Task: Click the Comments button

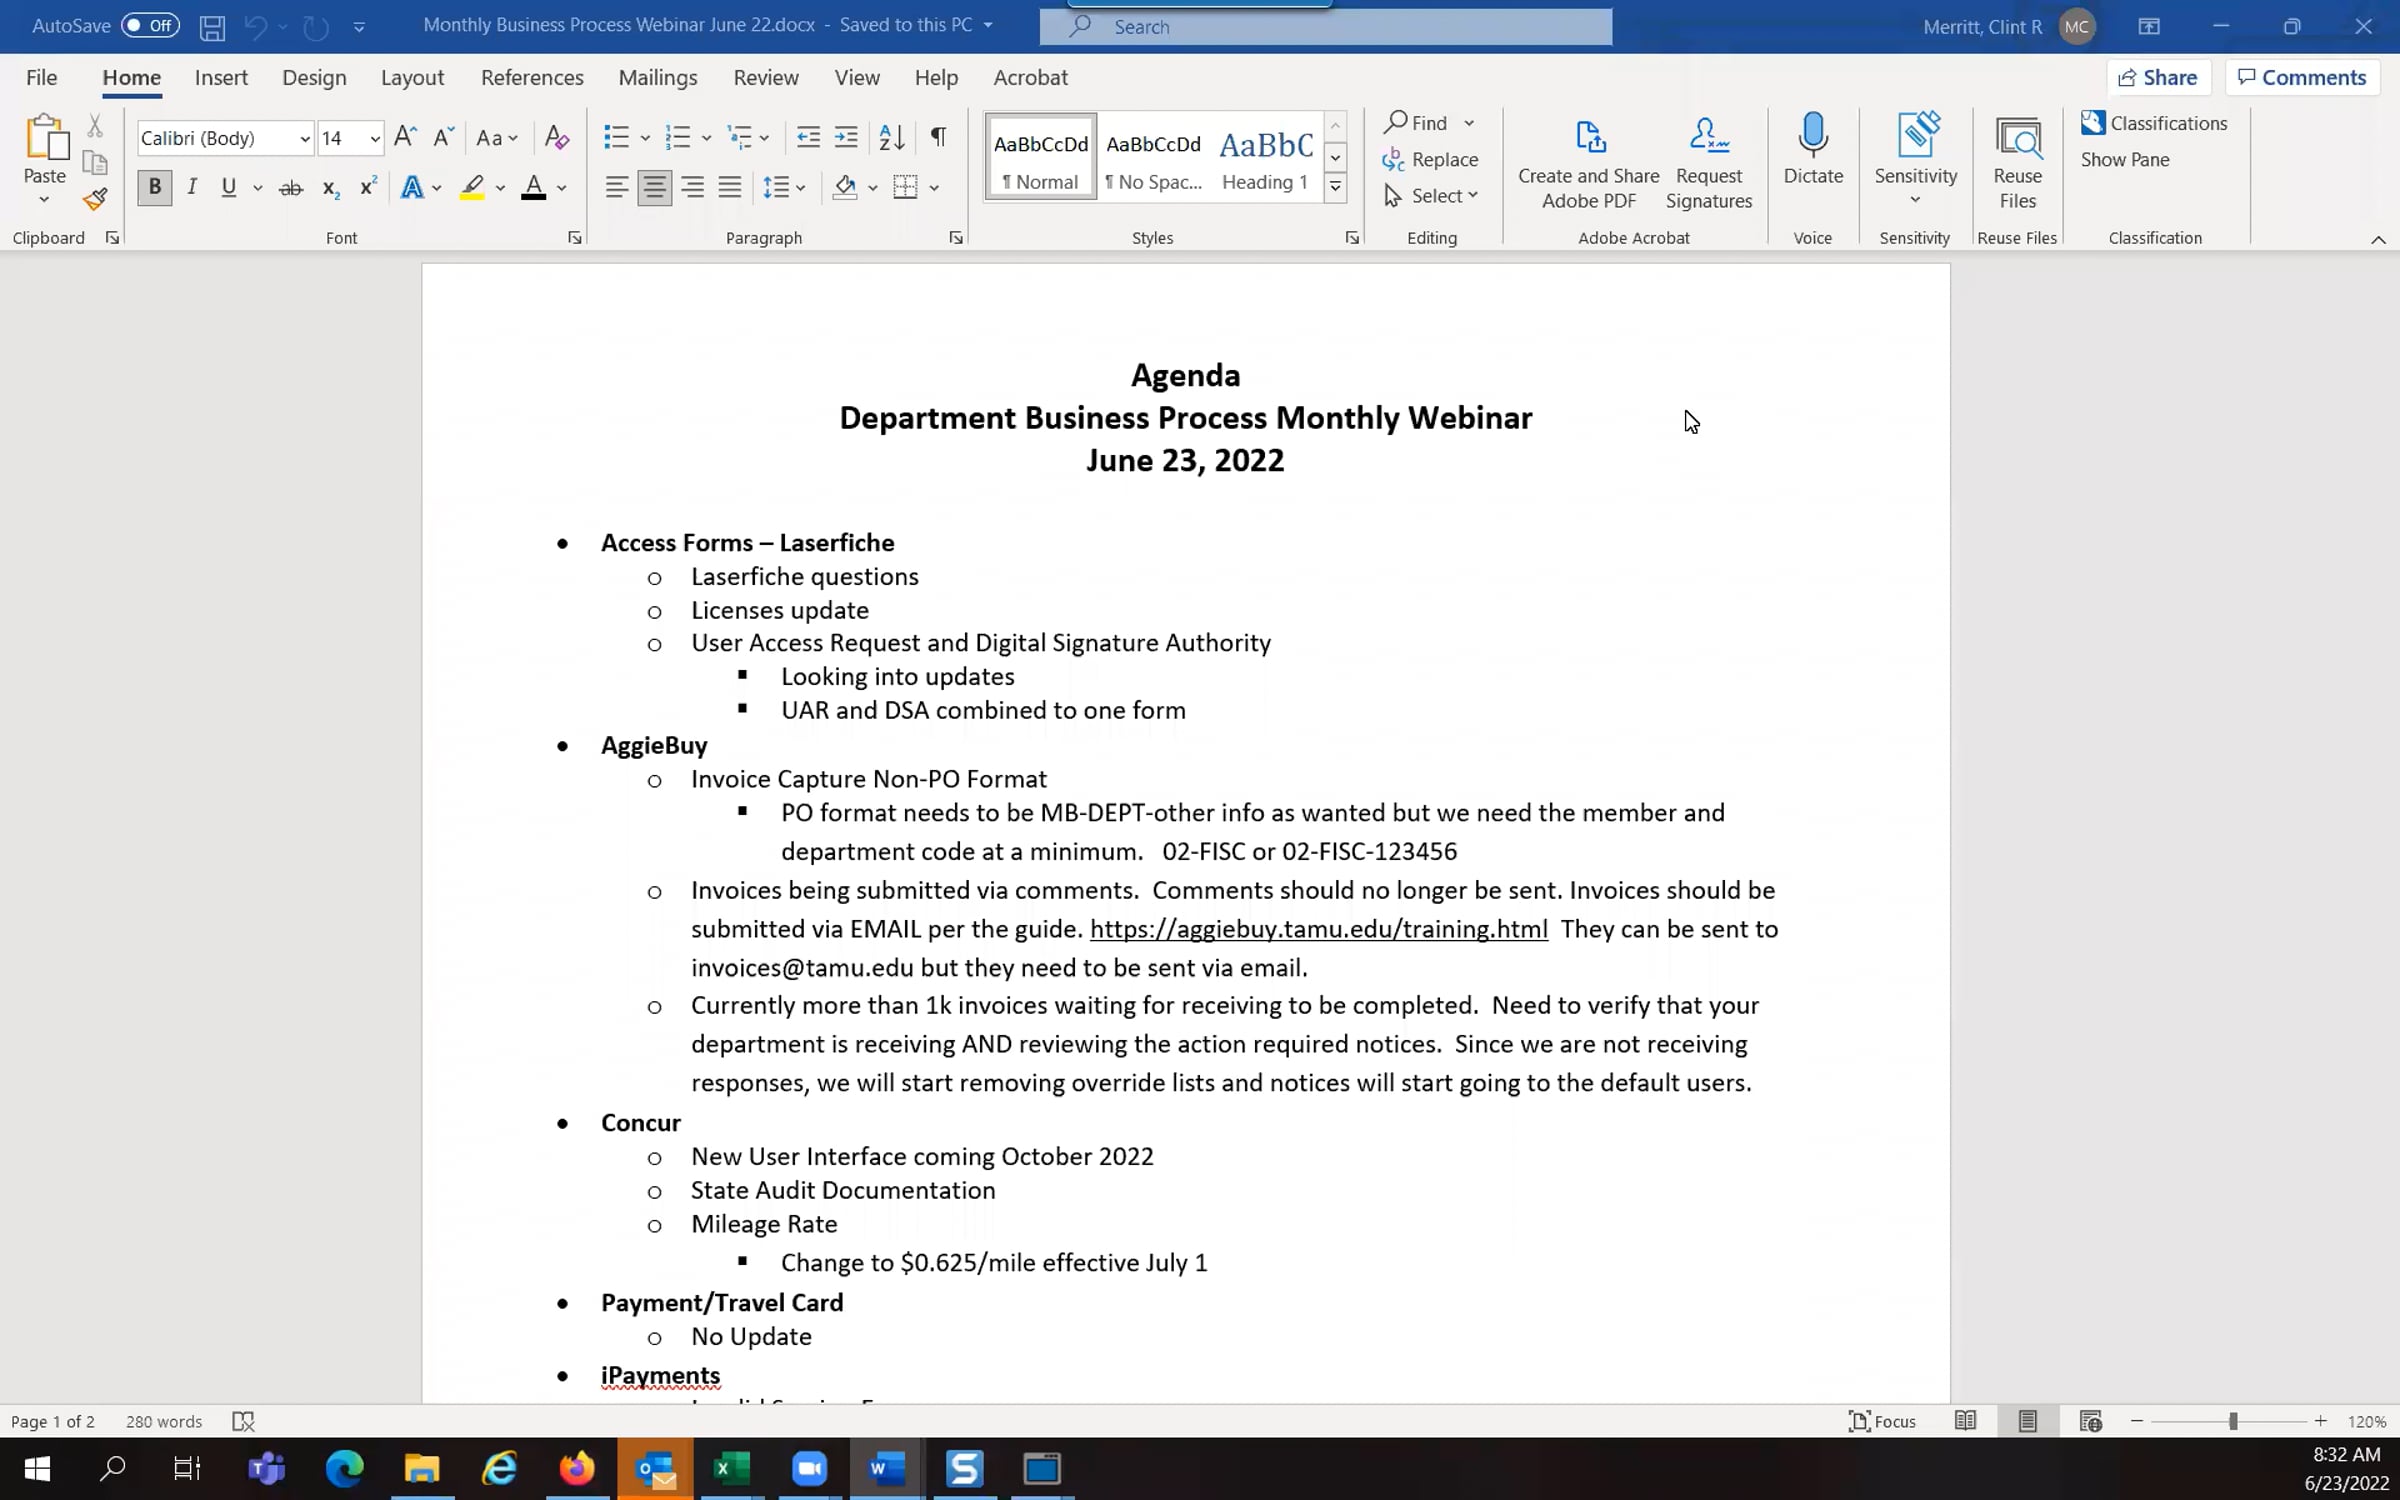Action: 2302,77
